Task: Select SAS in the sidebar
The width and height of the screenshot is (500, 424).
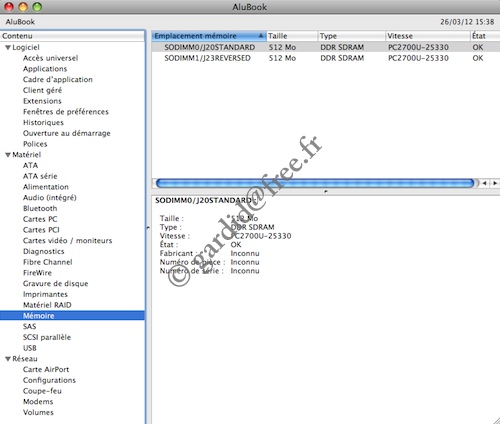Action: pyautogui.click(x=29, y=327)
